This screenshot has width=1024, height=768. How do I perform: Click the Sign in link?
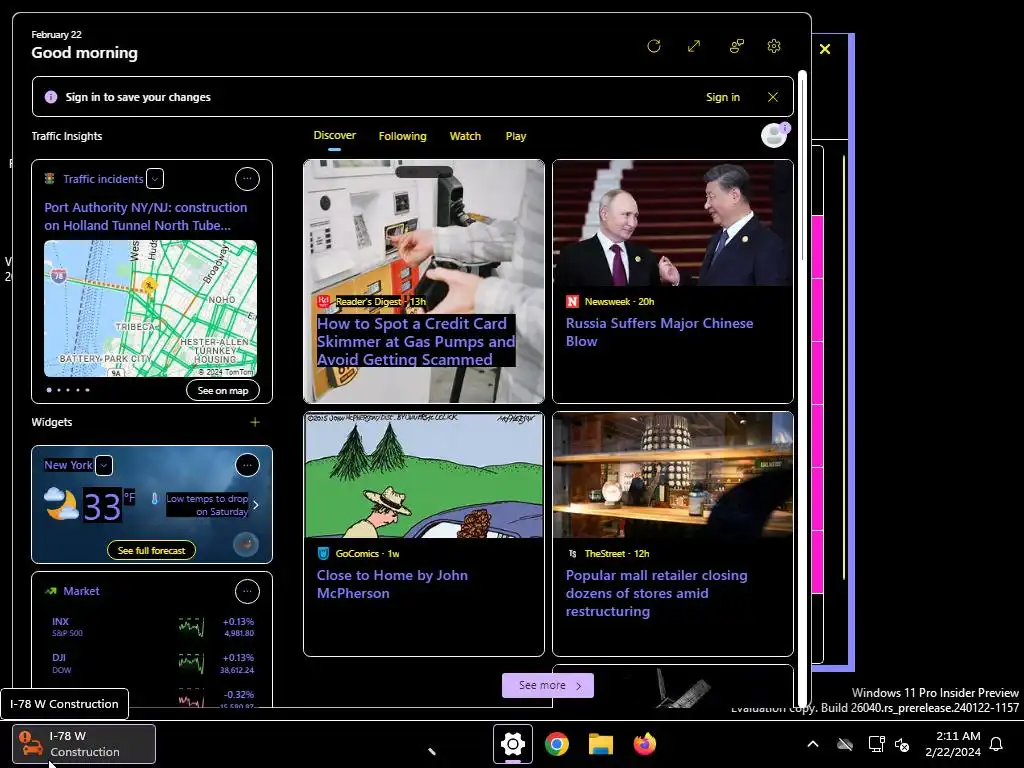723,97
